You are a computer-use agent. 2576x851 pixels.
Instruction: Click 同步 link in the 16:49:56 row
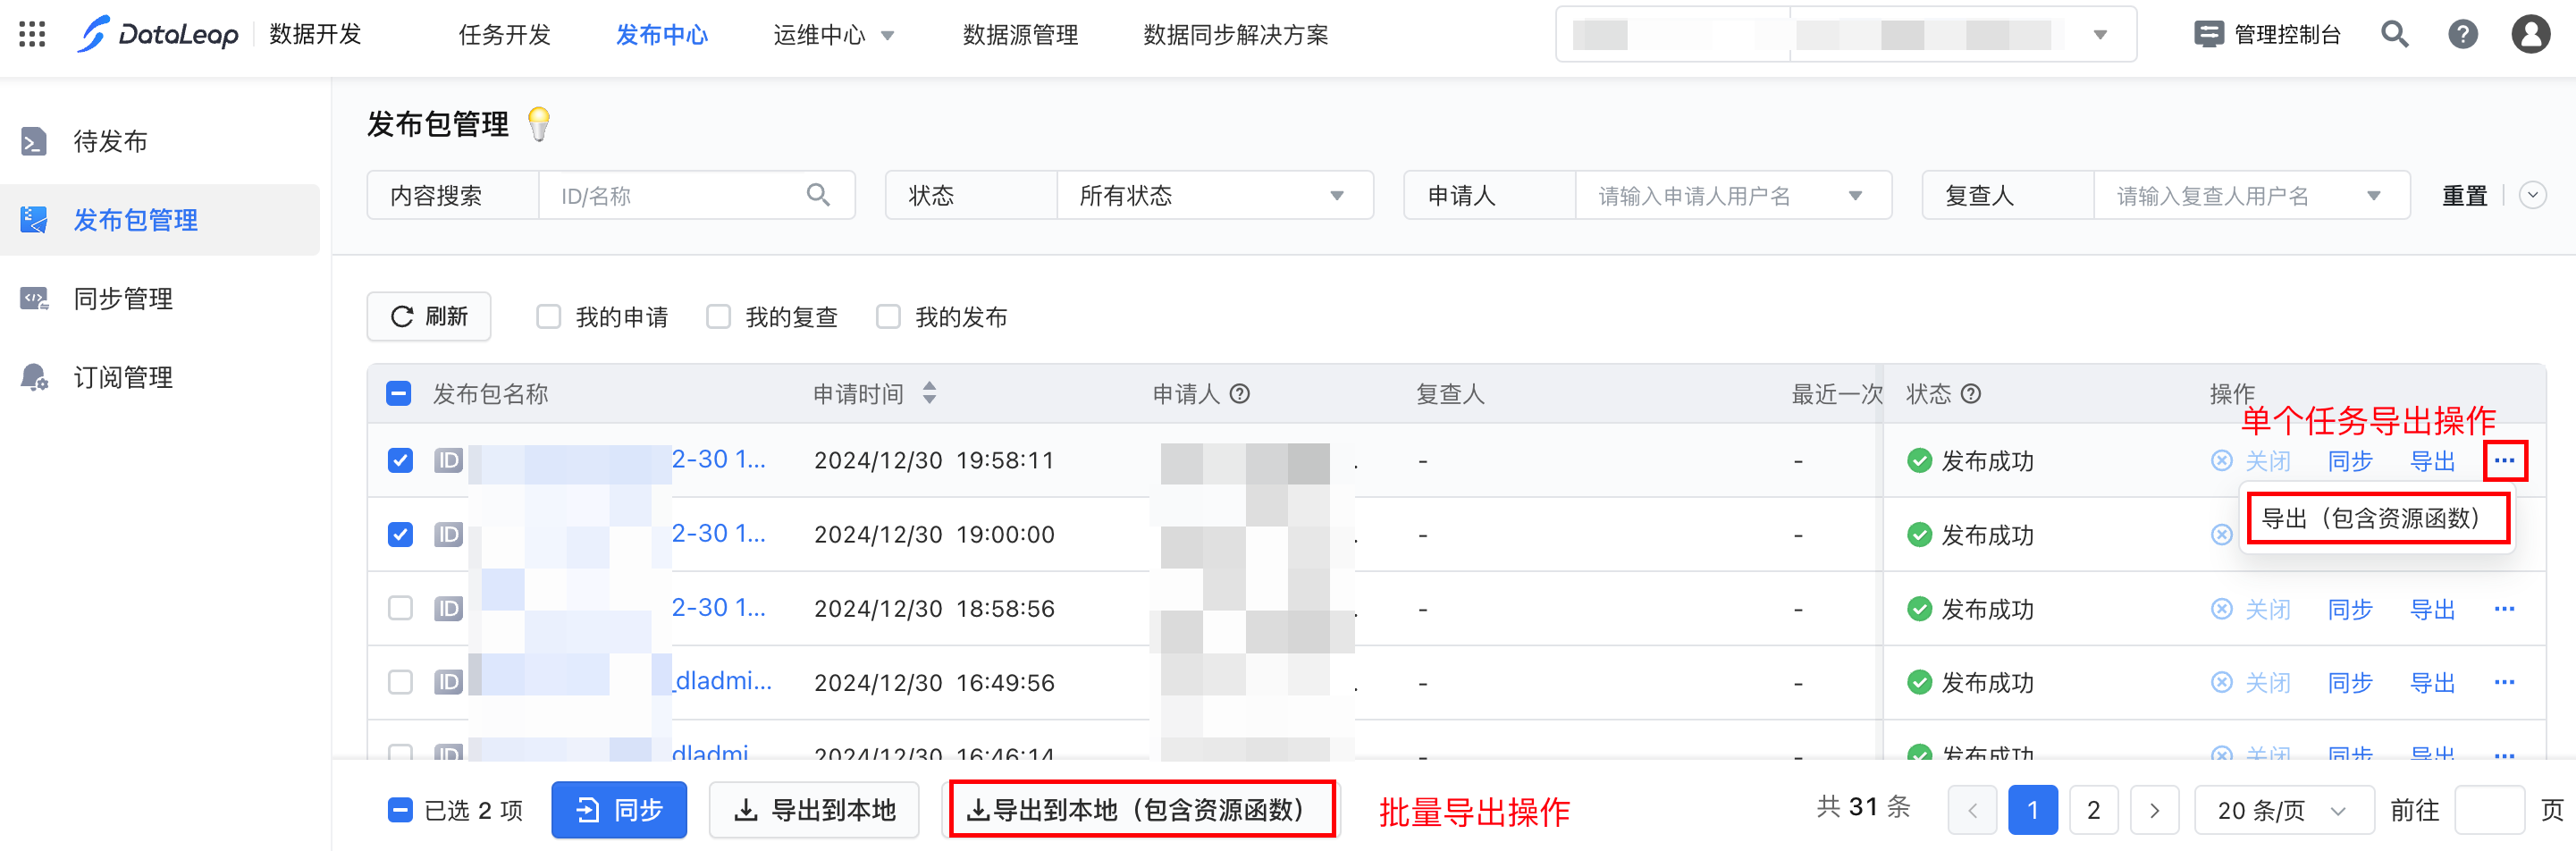(2349, 683)
